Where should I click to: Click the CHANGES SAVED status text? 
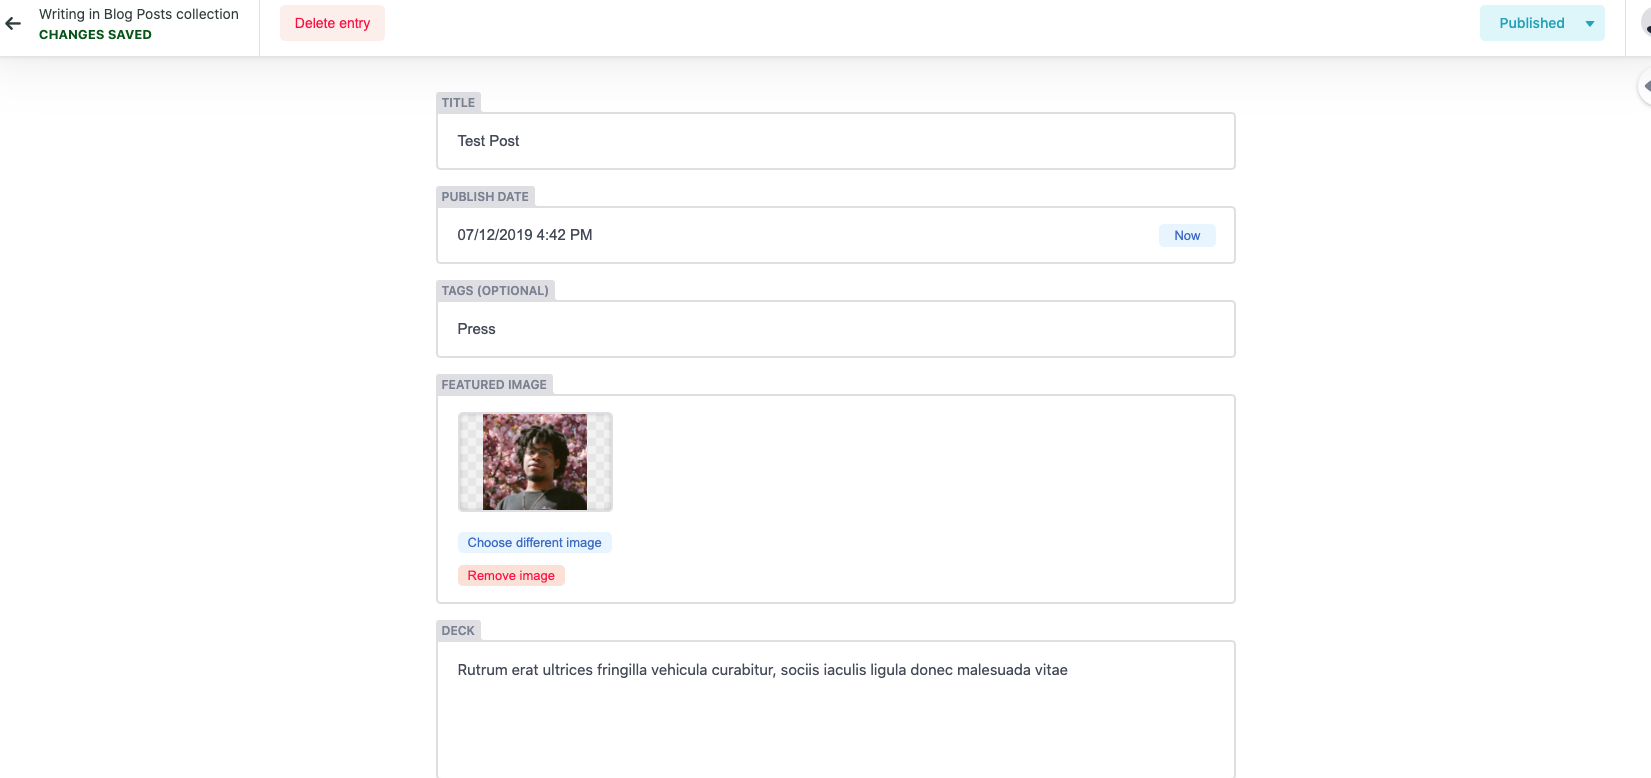coord(95,34)
